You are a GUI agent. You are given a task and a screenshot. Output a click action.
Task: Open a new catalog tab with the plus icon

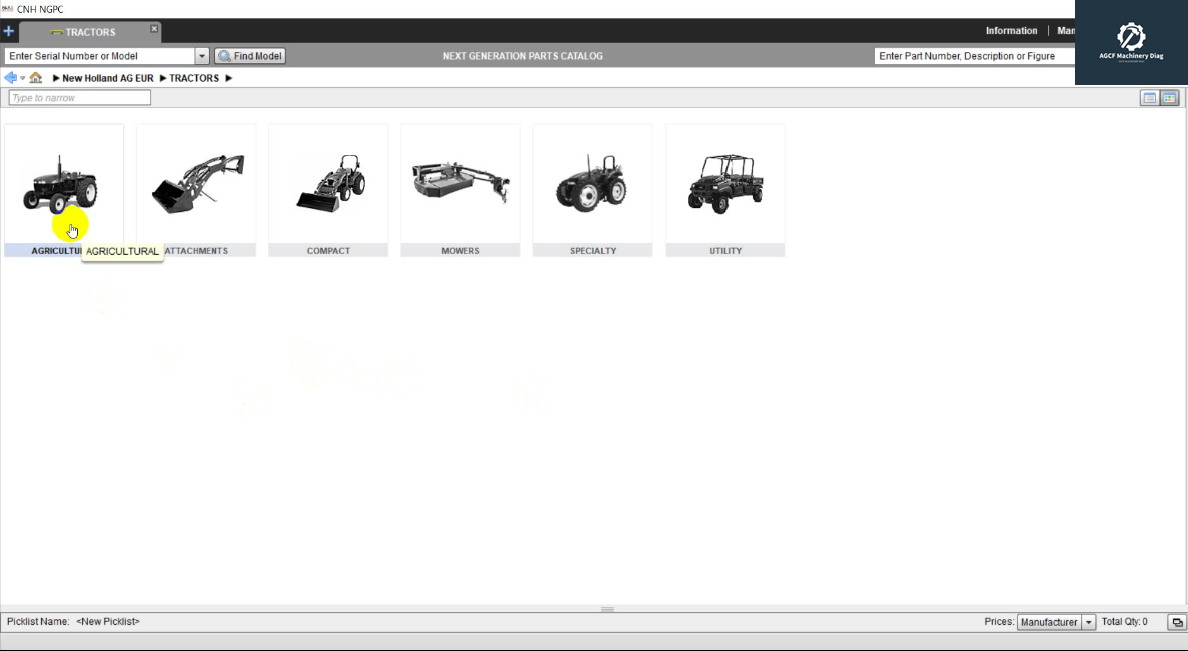[x=8, y=31]
